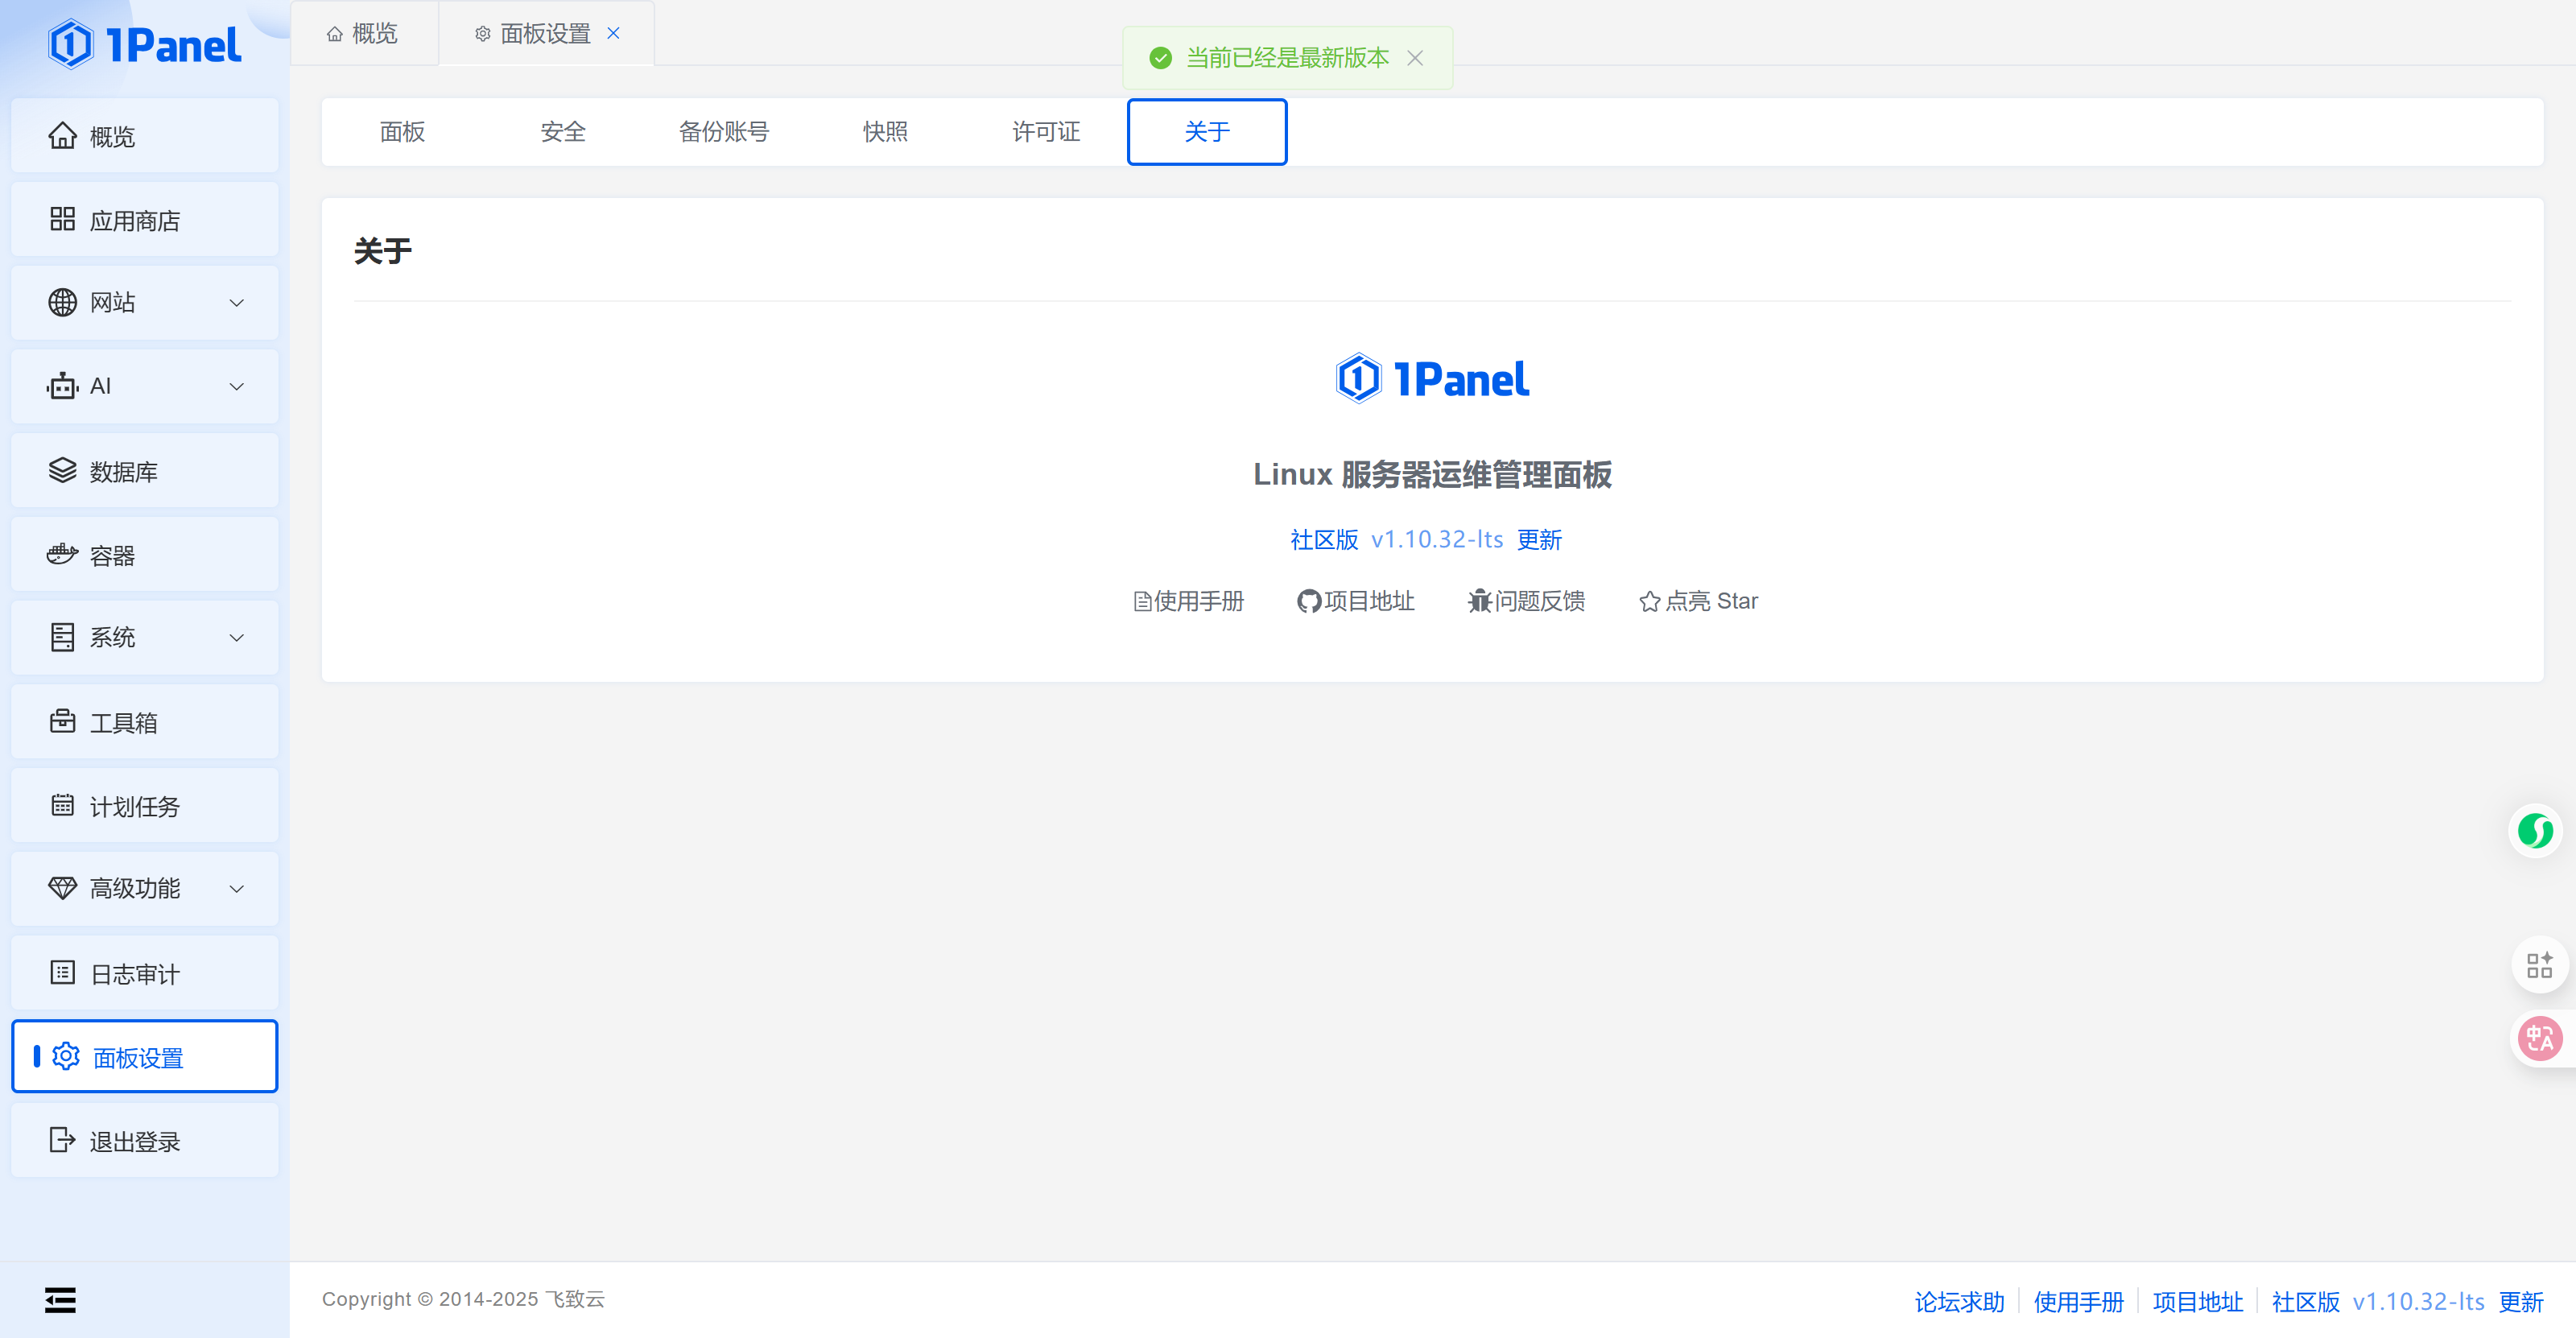Screen dimensions: 2576x1338
Task: Click the Copyright 飞致云 footer text
Action: 463,1299
